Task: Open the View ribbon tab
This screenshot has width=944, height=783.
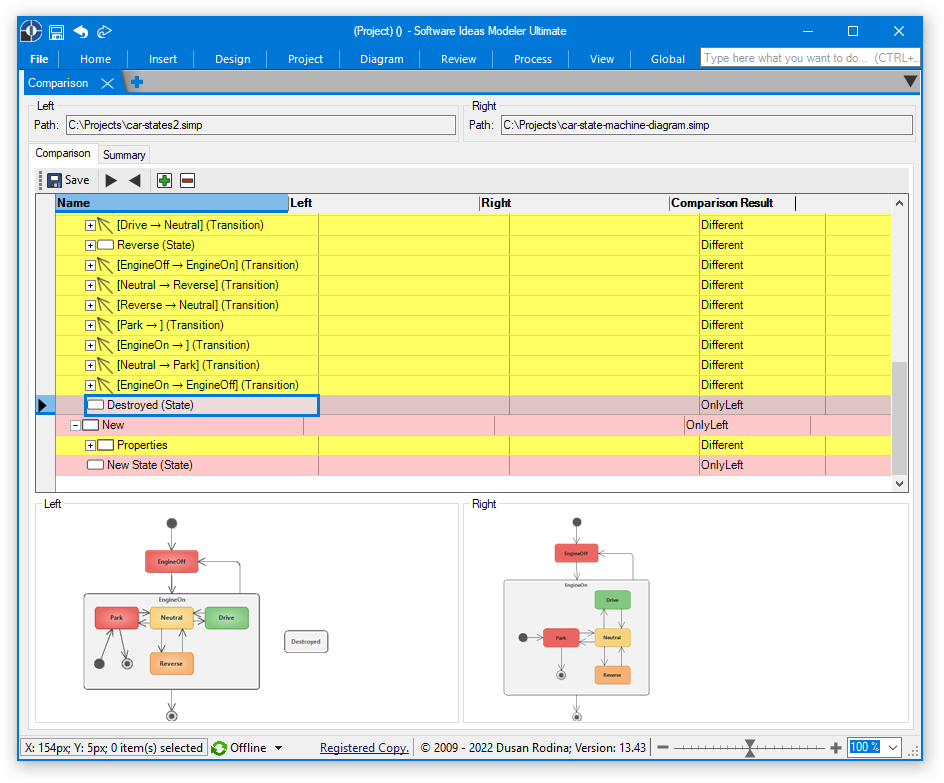Action: click(601, 59)
